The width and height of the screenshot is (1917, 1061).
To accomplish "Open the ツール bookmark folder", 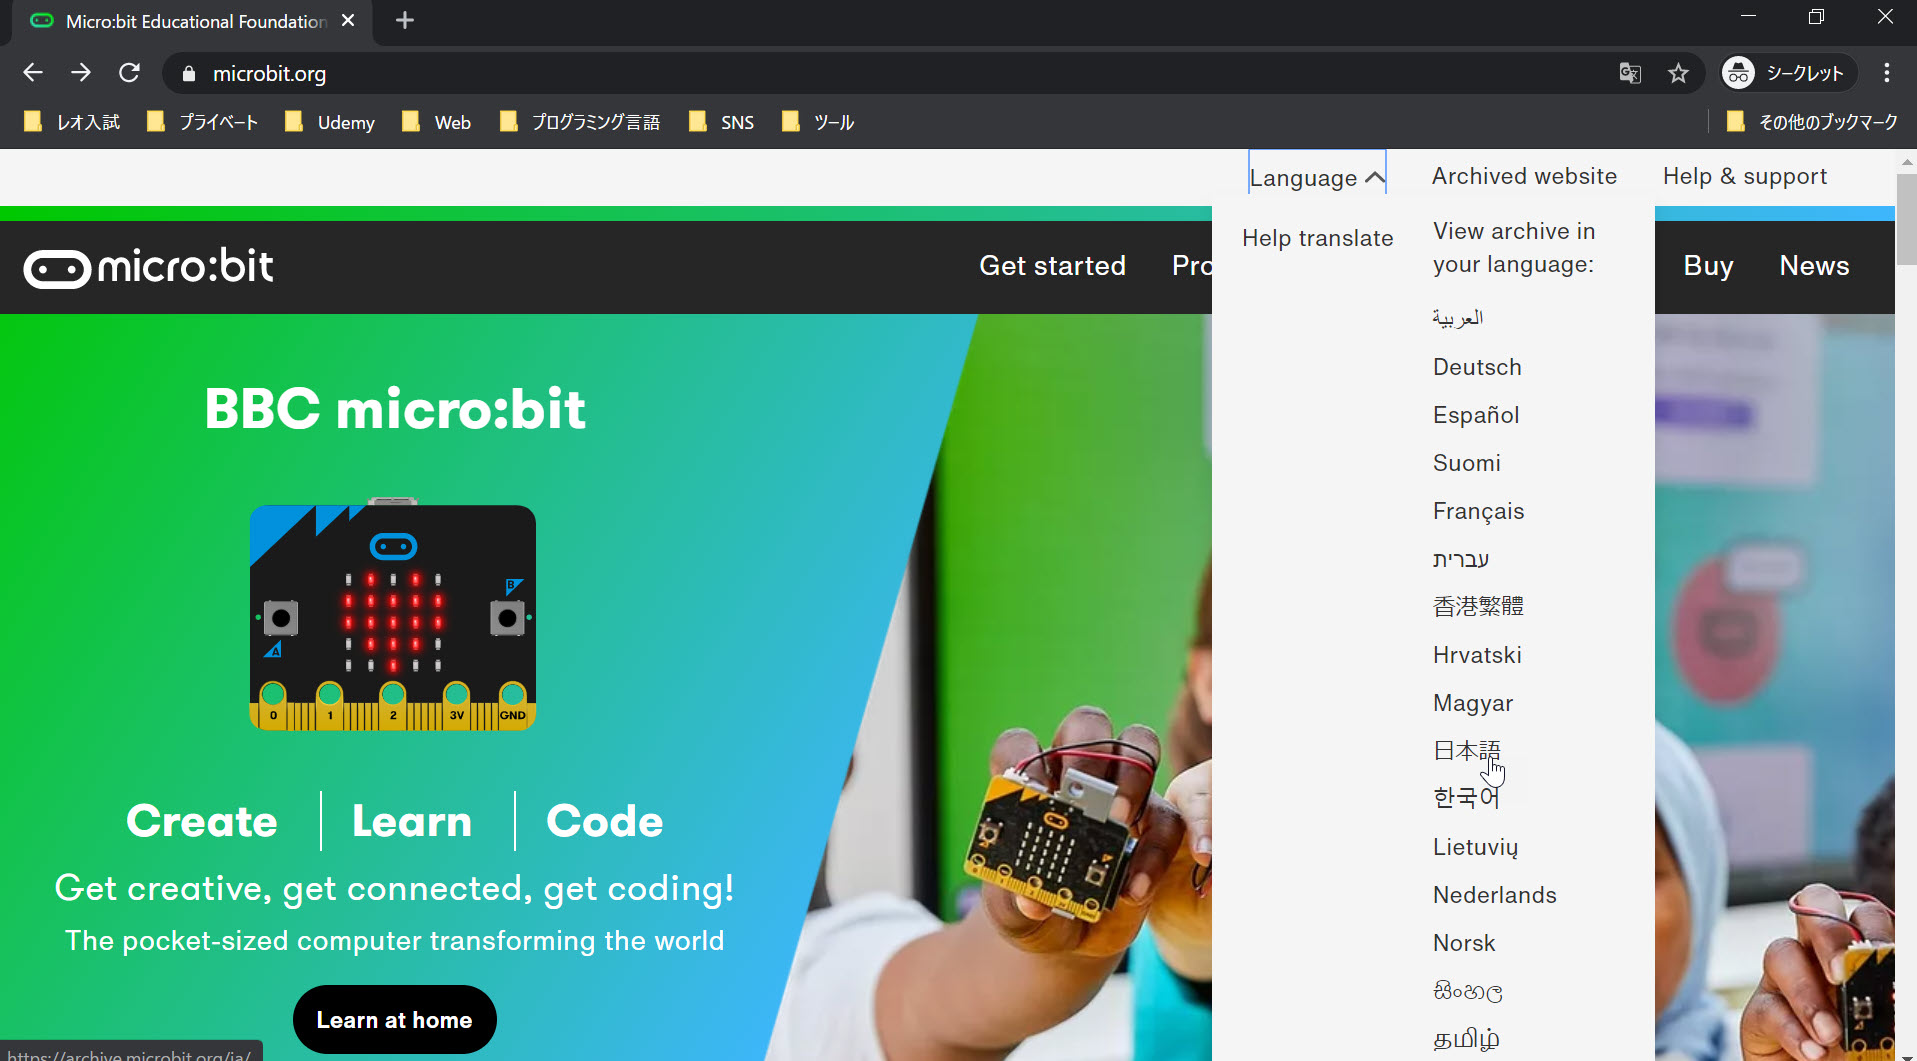I will 818,122.
